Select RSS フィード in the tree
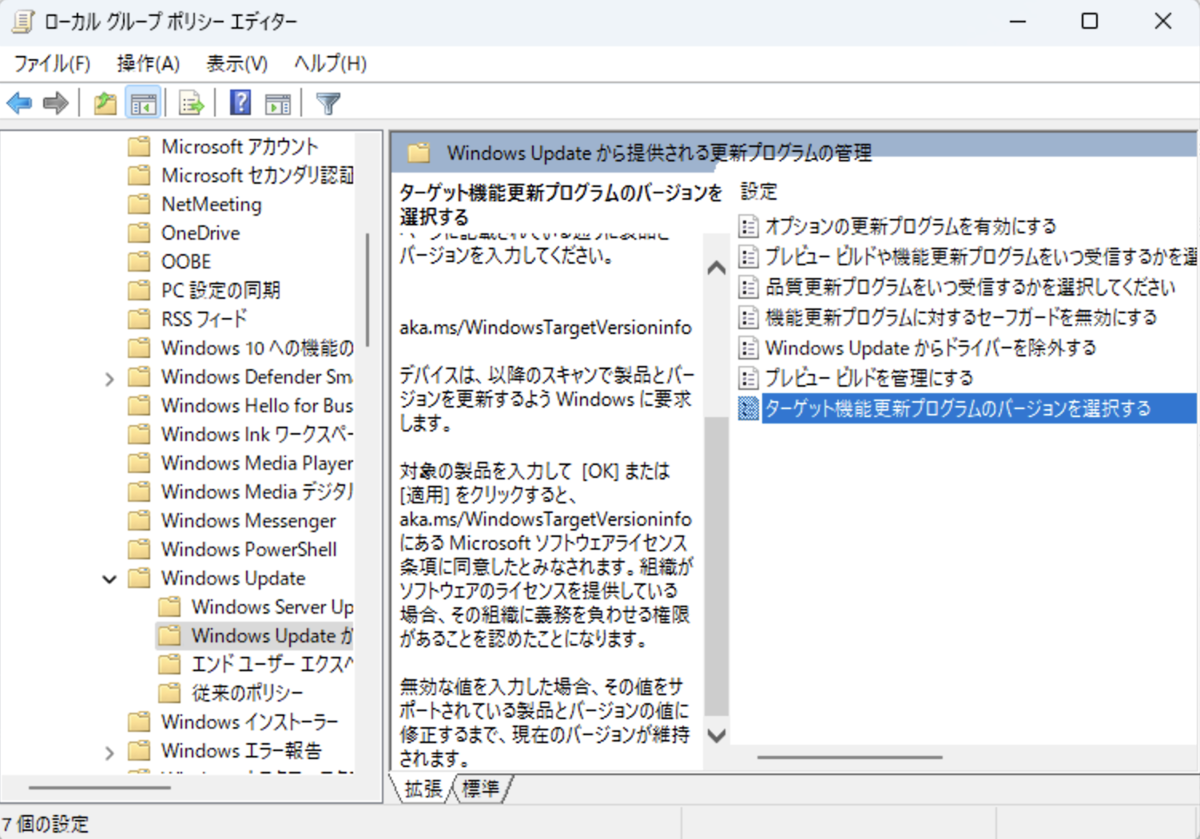1200x839 pixels. click(204, 319)
